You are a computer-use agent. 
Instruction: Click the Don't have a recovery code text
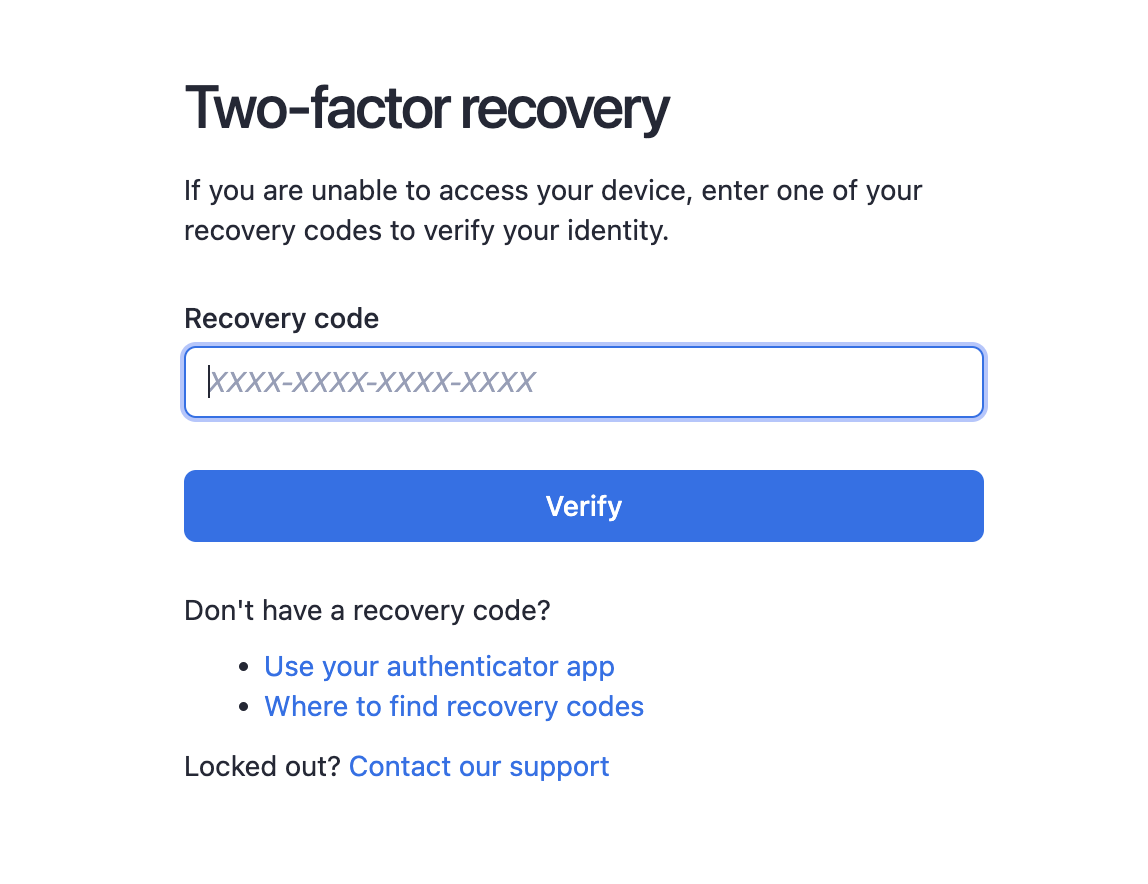(366, 610)
